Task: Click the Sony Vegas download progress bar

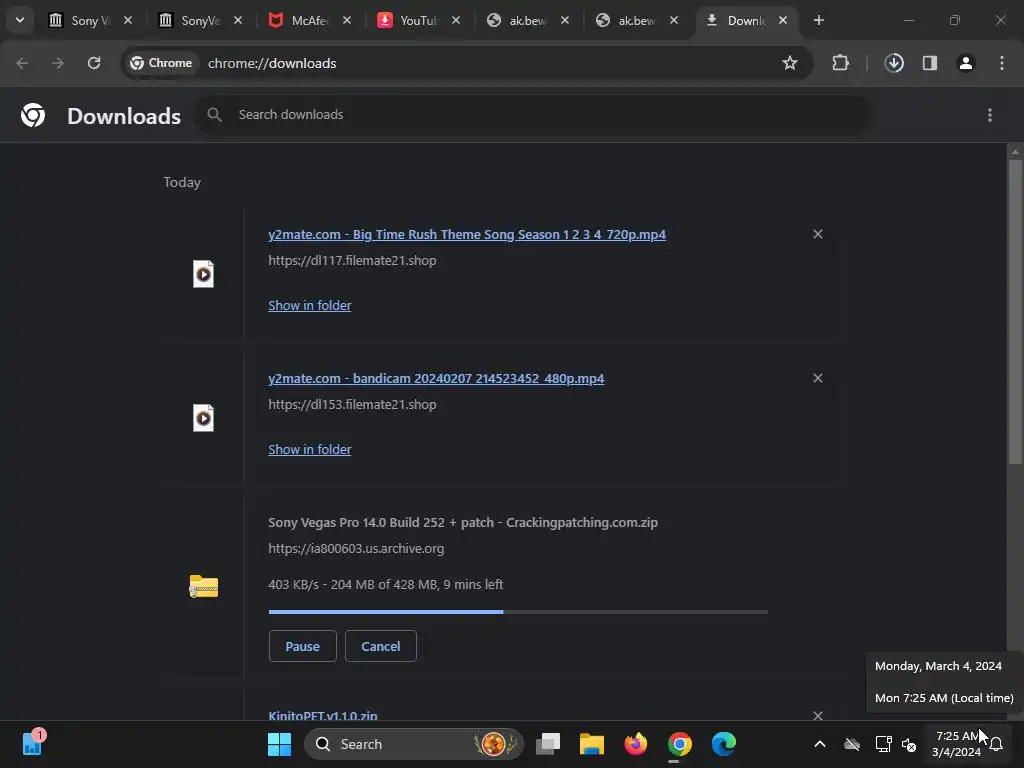Action: click(x=518, y=612)
